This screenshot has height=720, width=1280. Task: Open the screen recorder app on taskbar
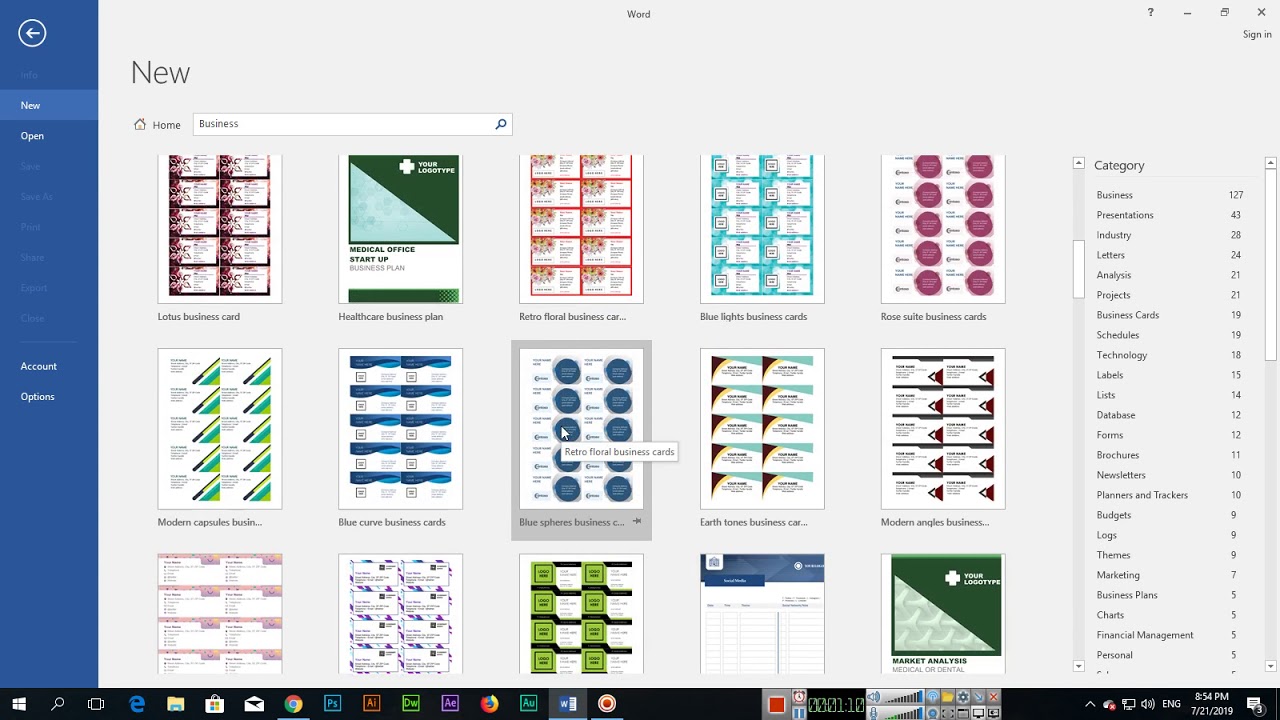coord(607,704)
